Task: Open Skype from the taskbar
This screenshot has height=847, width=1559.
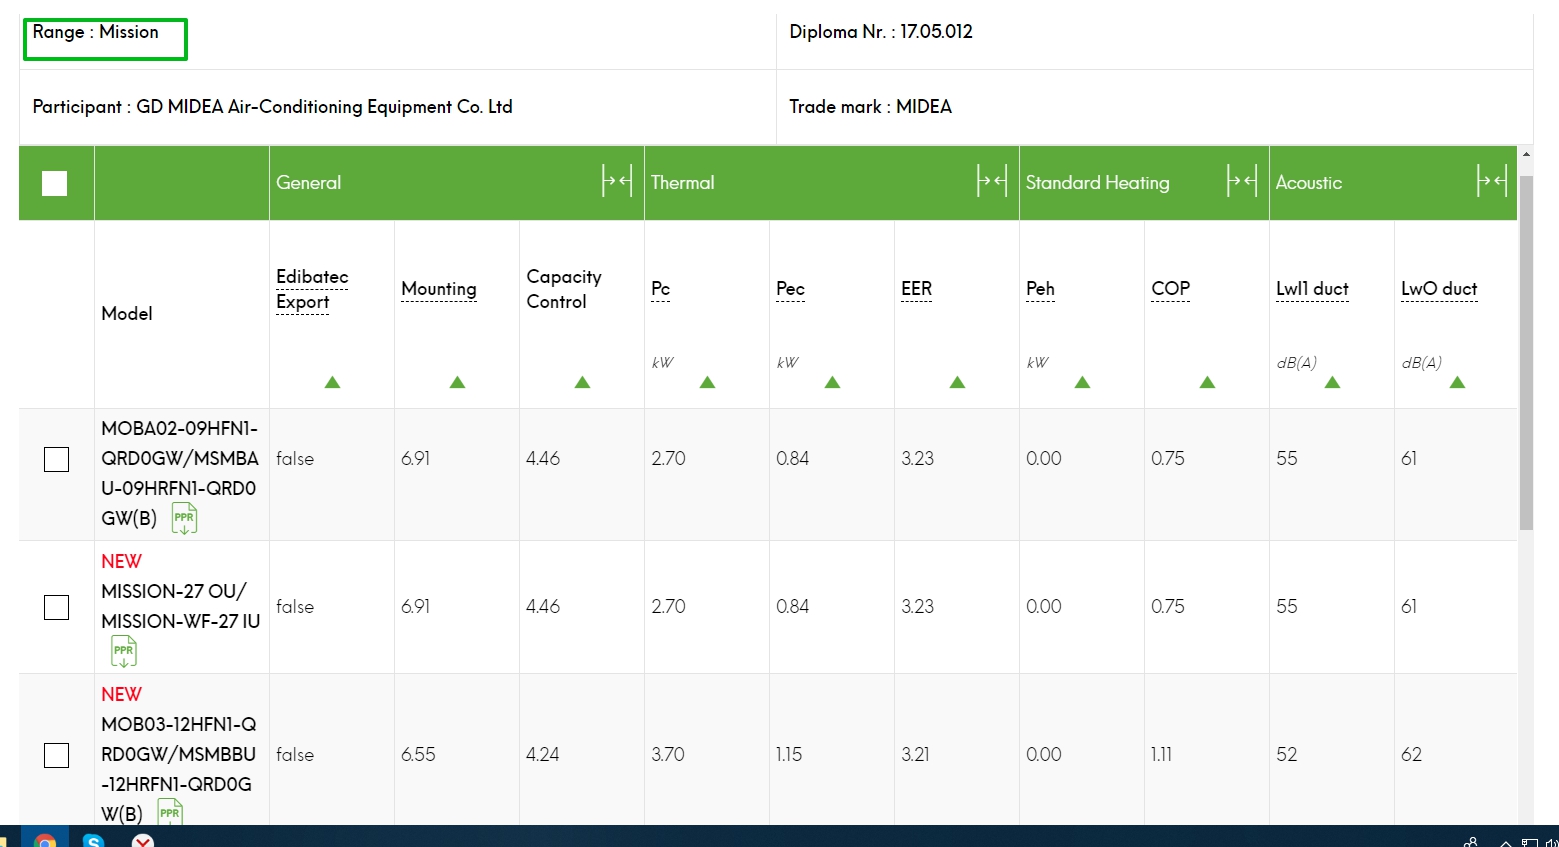Action: [x=94, y=839]
